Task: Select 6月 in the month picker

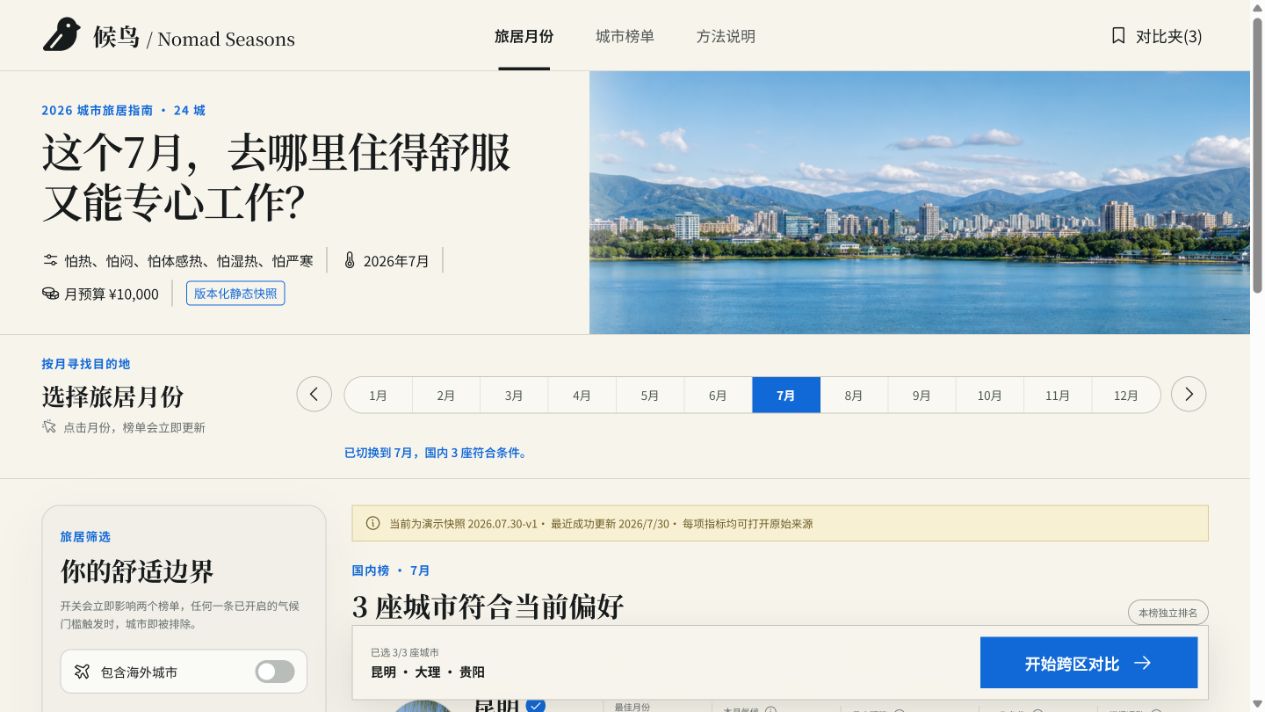Action: [x=718, y=395]
